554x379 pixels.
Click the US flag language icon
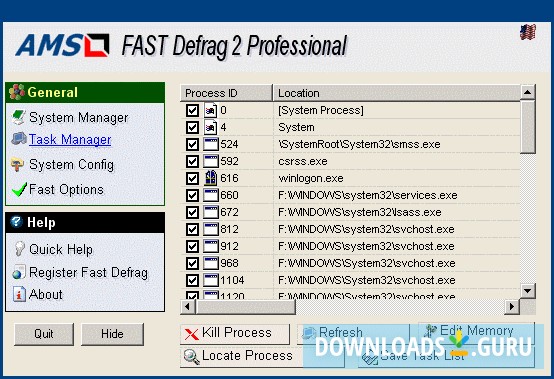528,32
